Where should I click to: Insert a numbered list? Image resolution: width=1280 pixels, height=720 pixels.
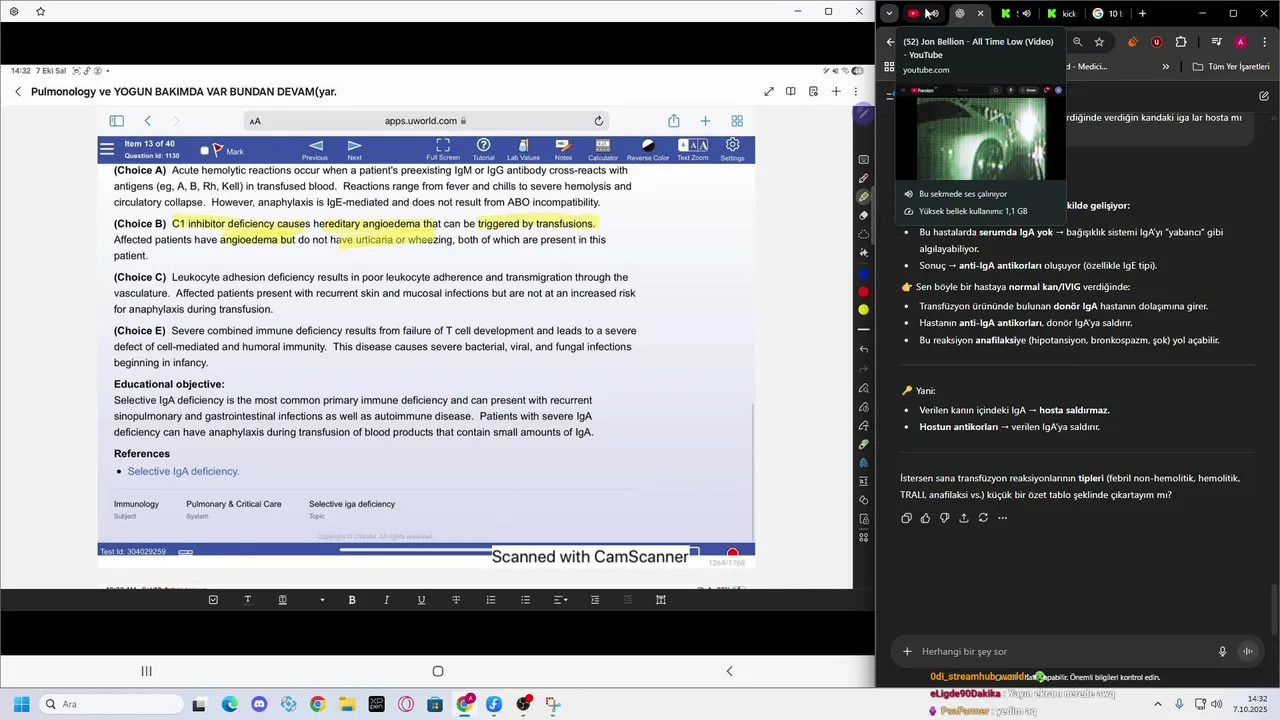(491, 600)
